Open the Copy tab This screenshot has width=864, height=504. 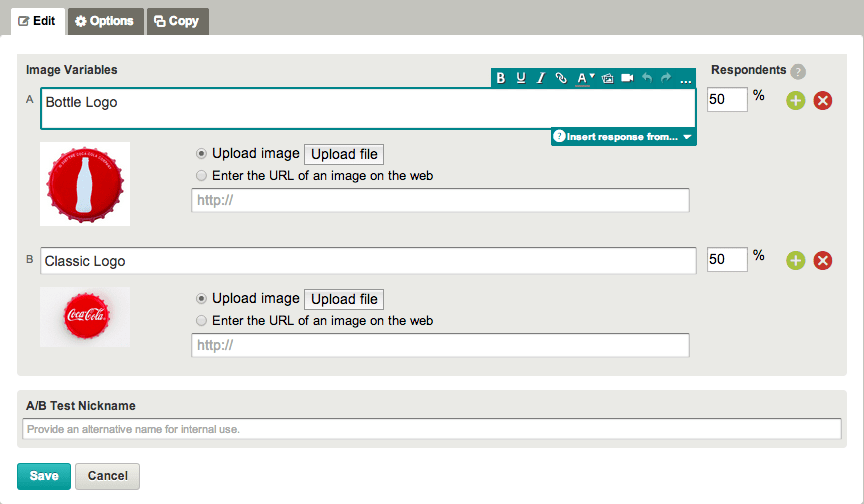pos(177,21)
